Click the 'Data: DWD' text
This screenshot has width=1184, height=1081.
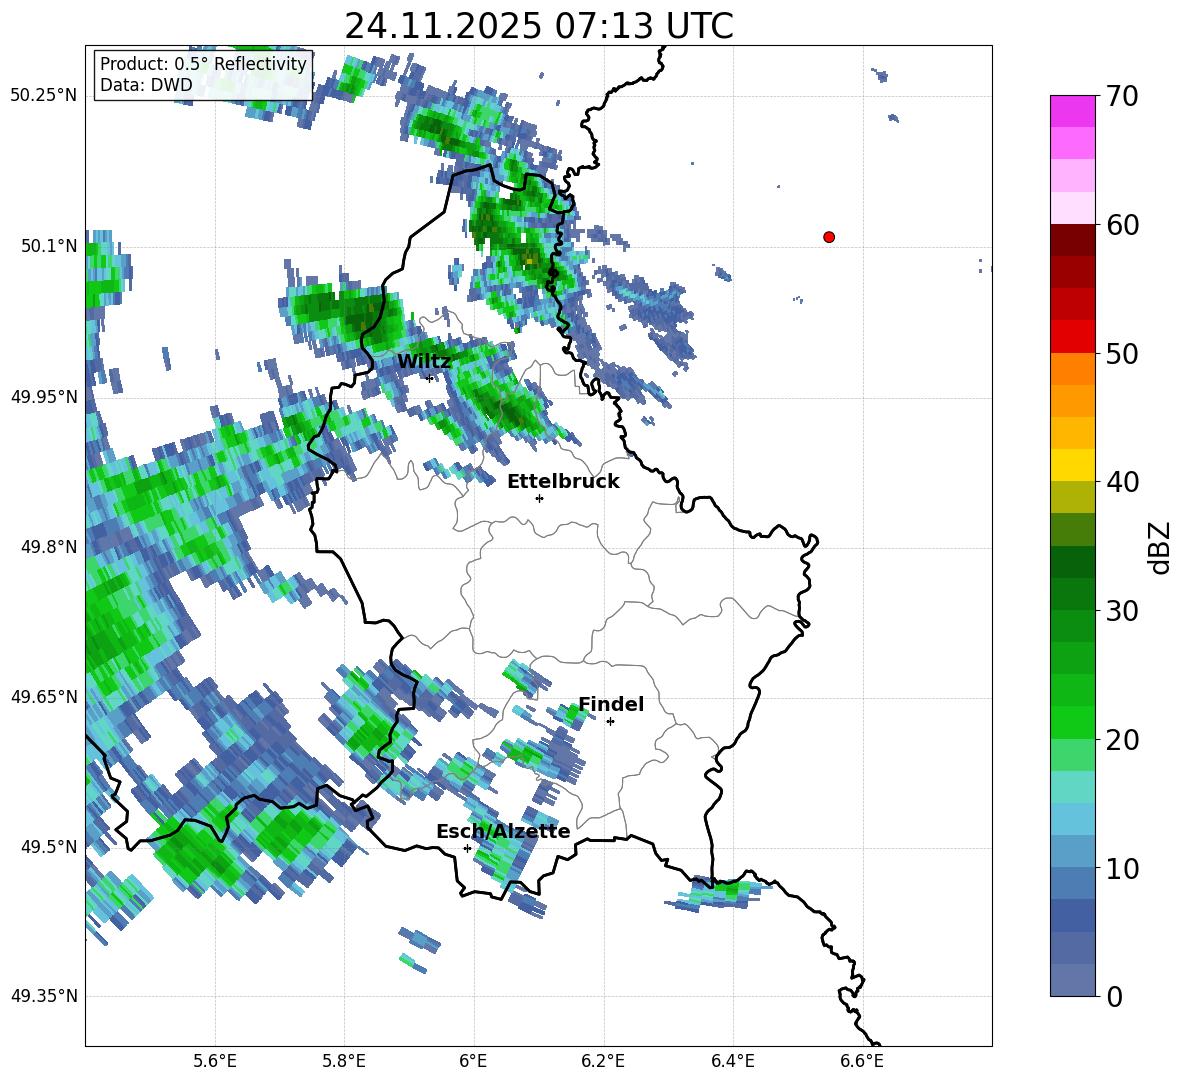click(x=146, y=85)
